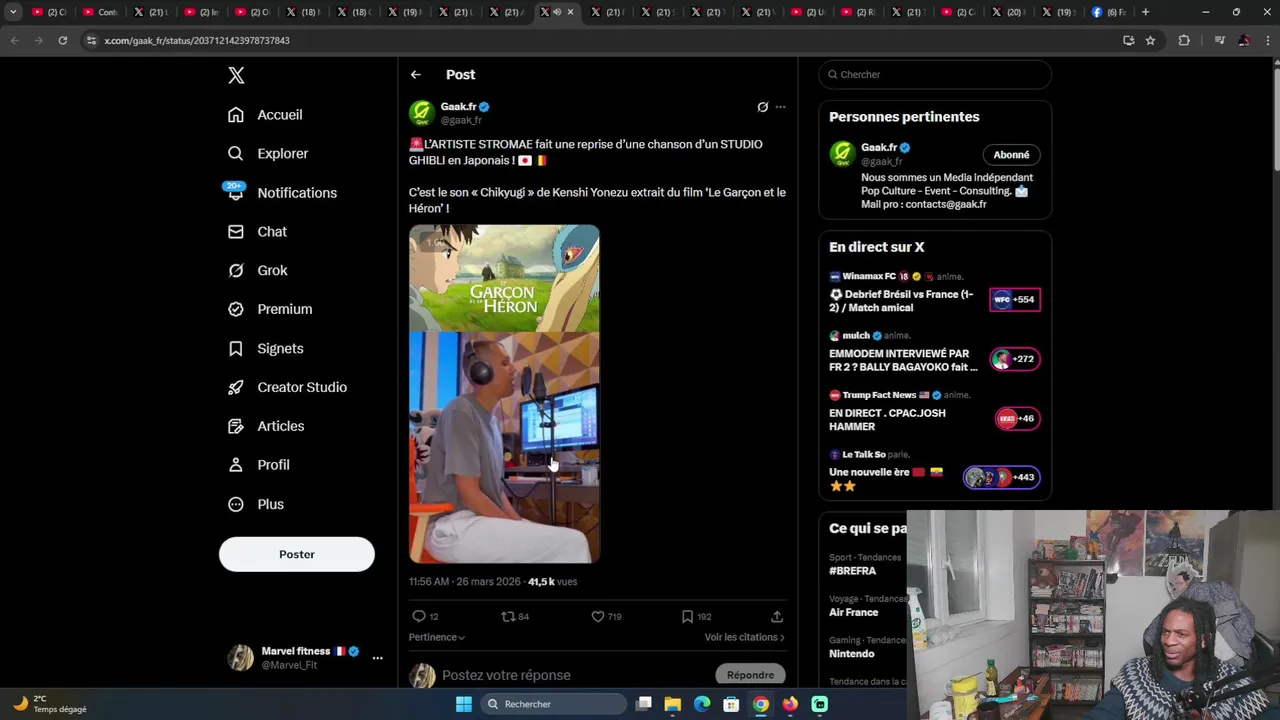The image size is (1280, 720).
Task: Click the Signets bookmark icon in sidebar
Action: (236, 349)
